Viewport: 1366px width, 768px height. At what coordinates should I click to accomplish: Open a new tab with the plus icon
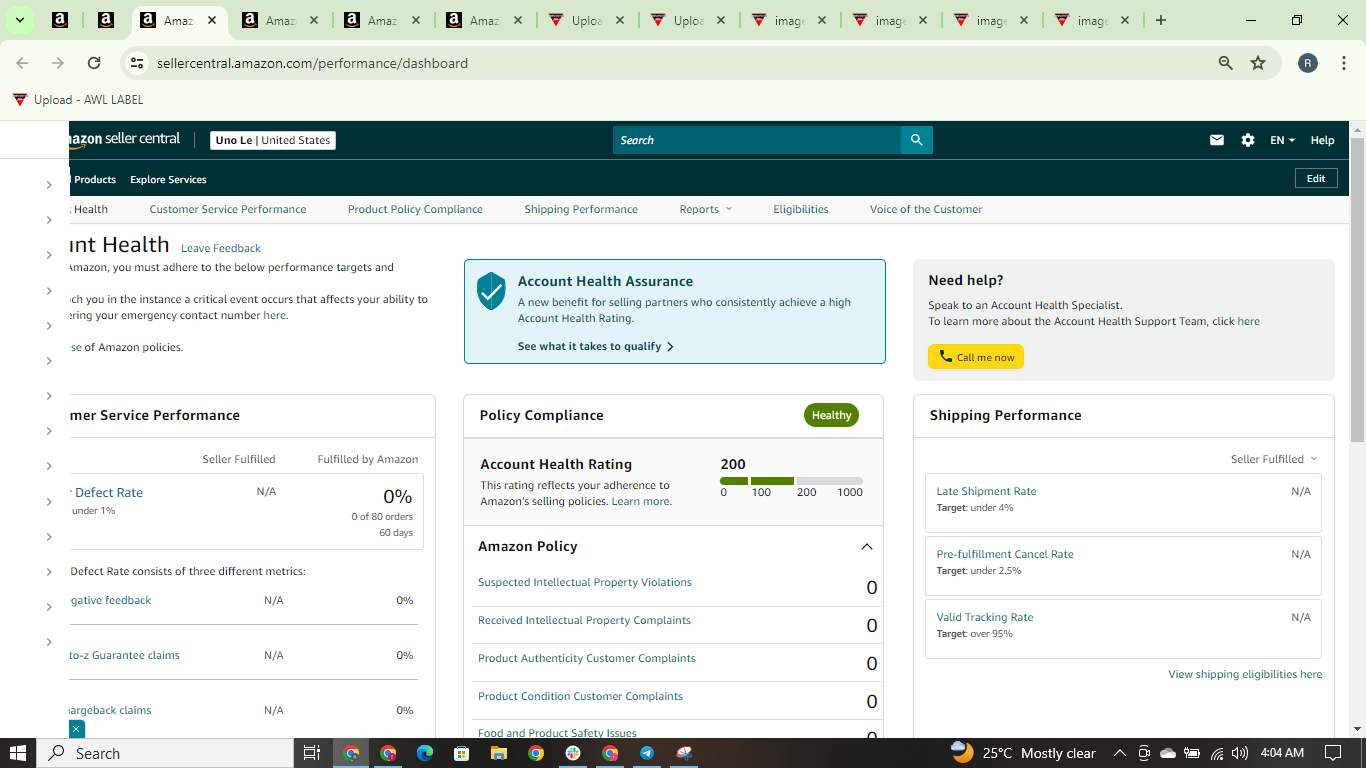(x=1160, y=20)
